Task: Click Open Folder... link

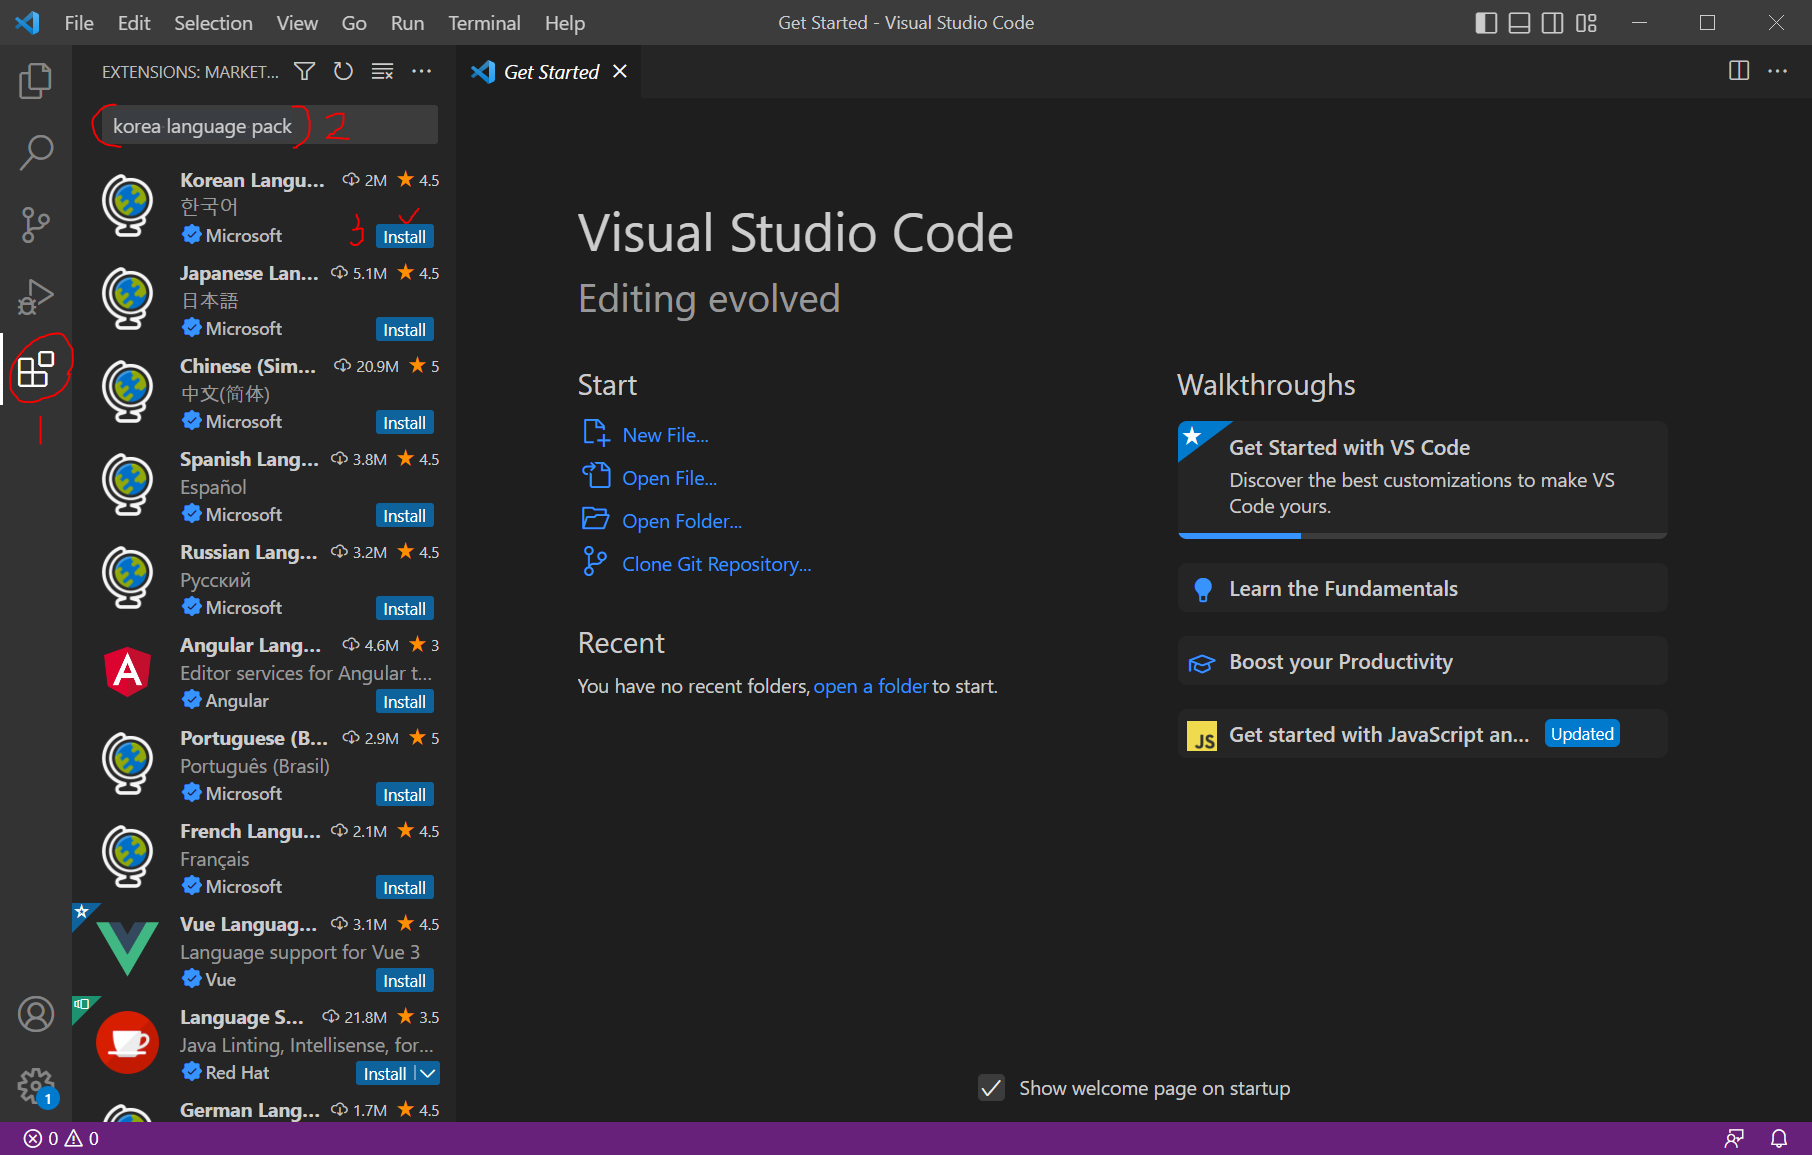Action: tap(682, 521)
